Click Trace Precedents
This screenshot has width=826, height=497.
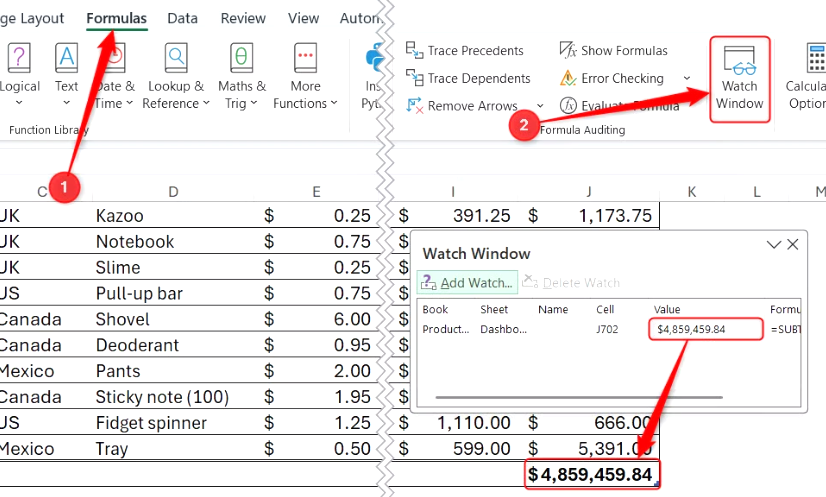[465, 51]
